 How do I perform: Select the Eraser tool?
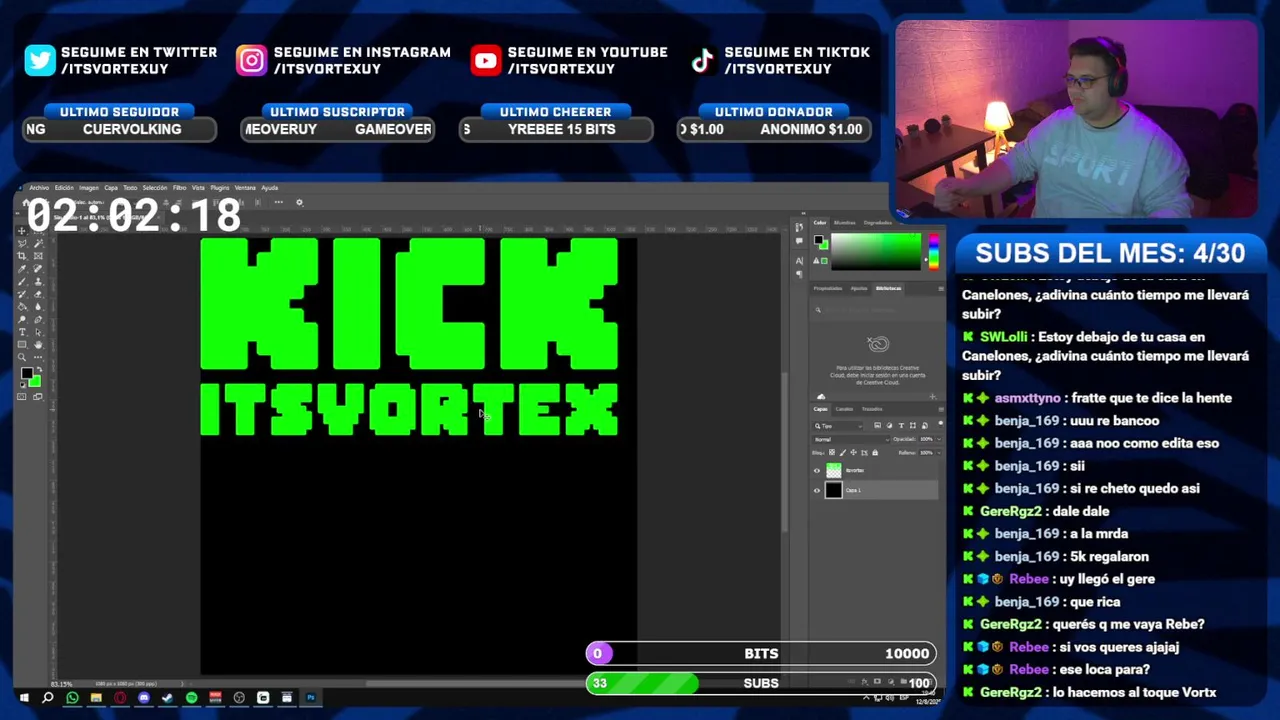pyautogui.click(x=38, y=295)
